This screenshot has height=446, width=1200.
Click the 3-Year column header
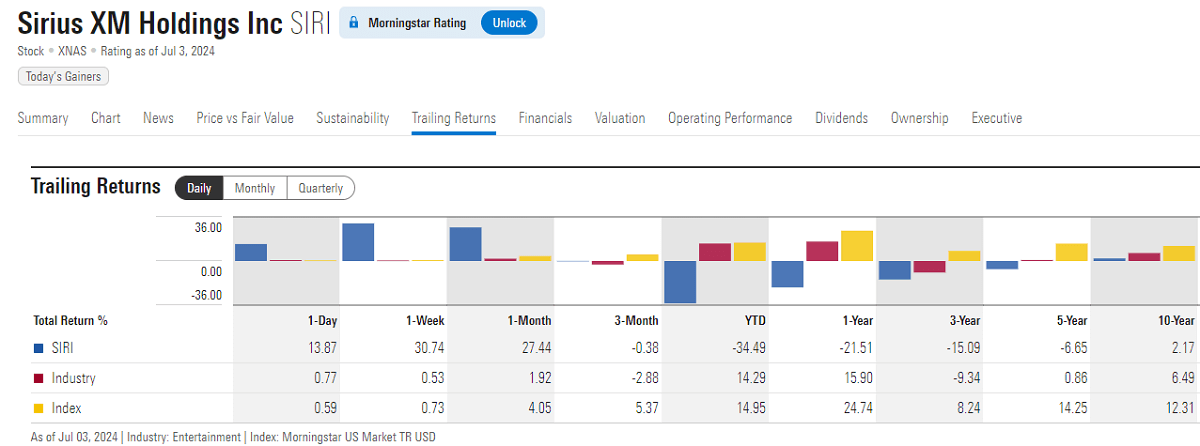pyautogui.click(x=963, y=321)
